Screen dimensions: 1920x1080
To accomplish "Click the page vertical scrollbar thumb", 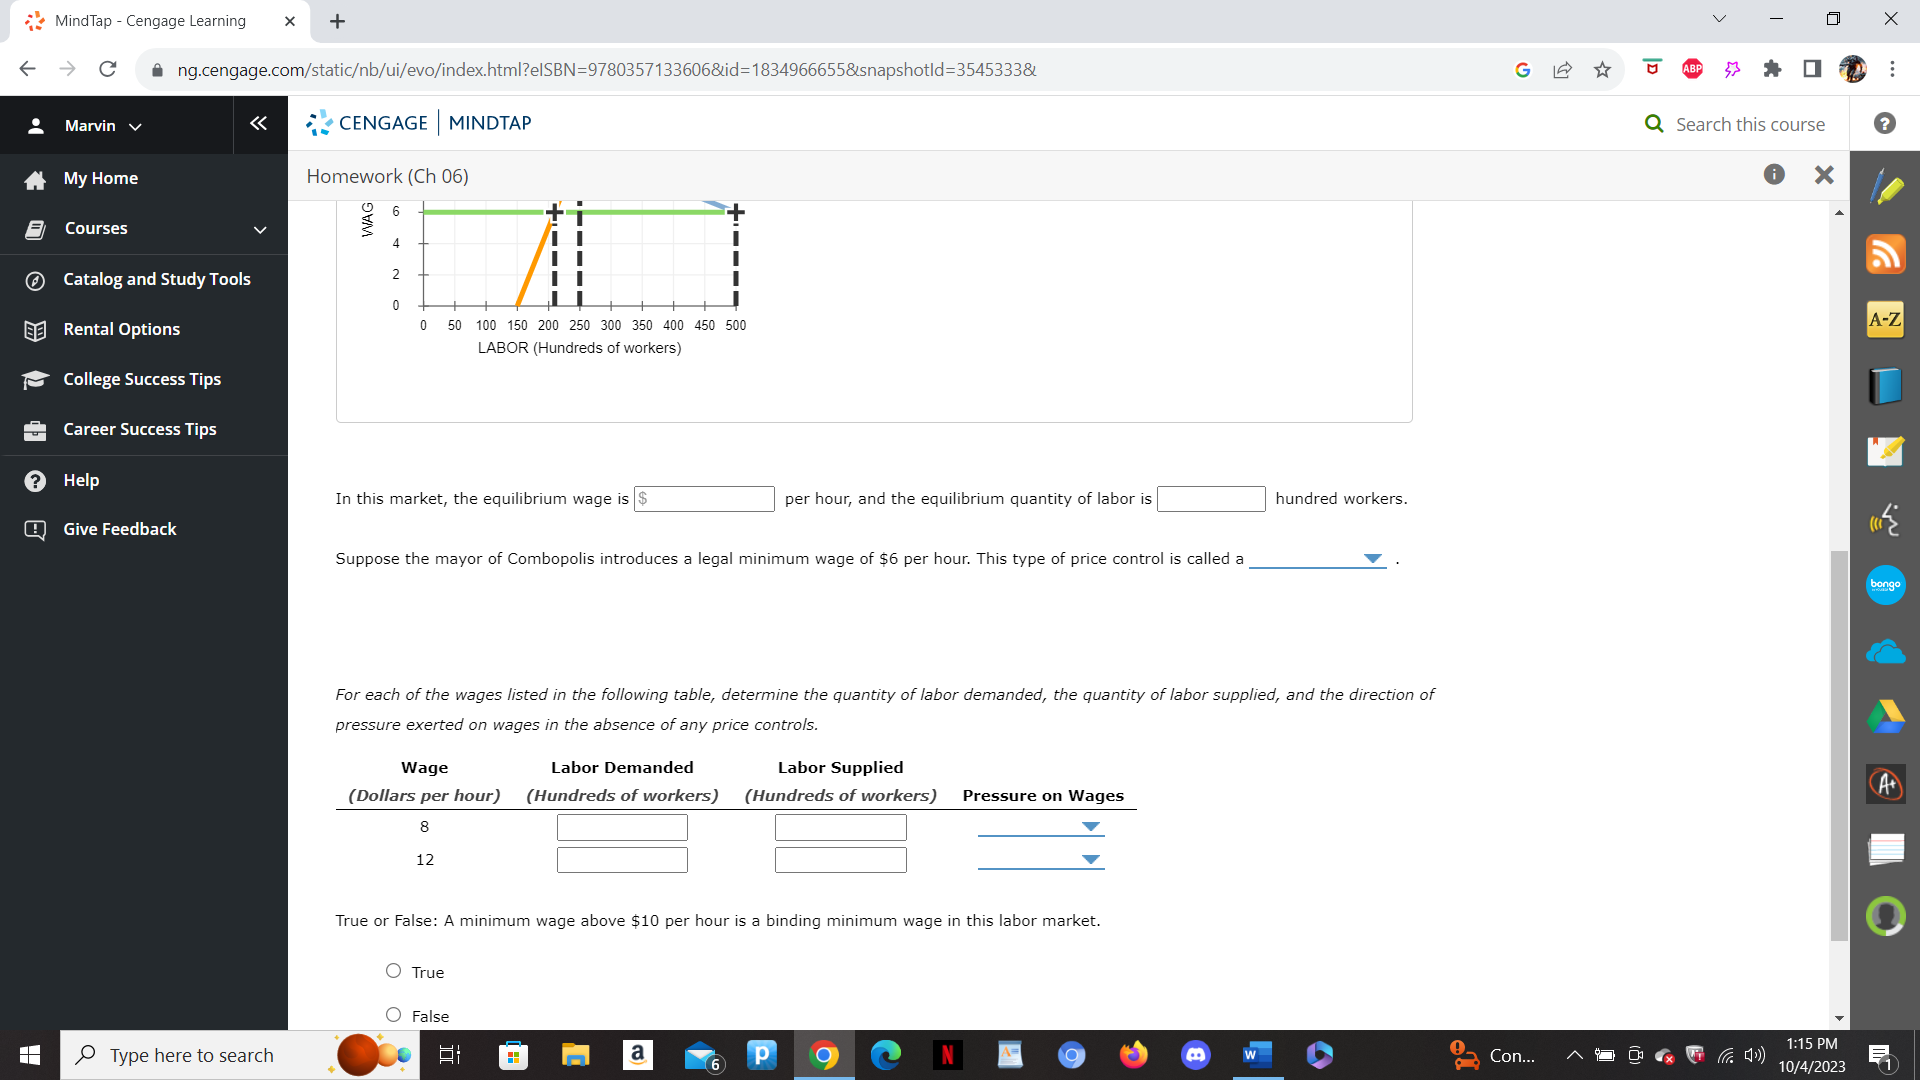I will coord(1839,745).
